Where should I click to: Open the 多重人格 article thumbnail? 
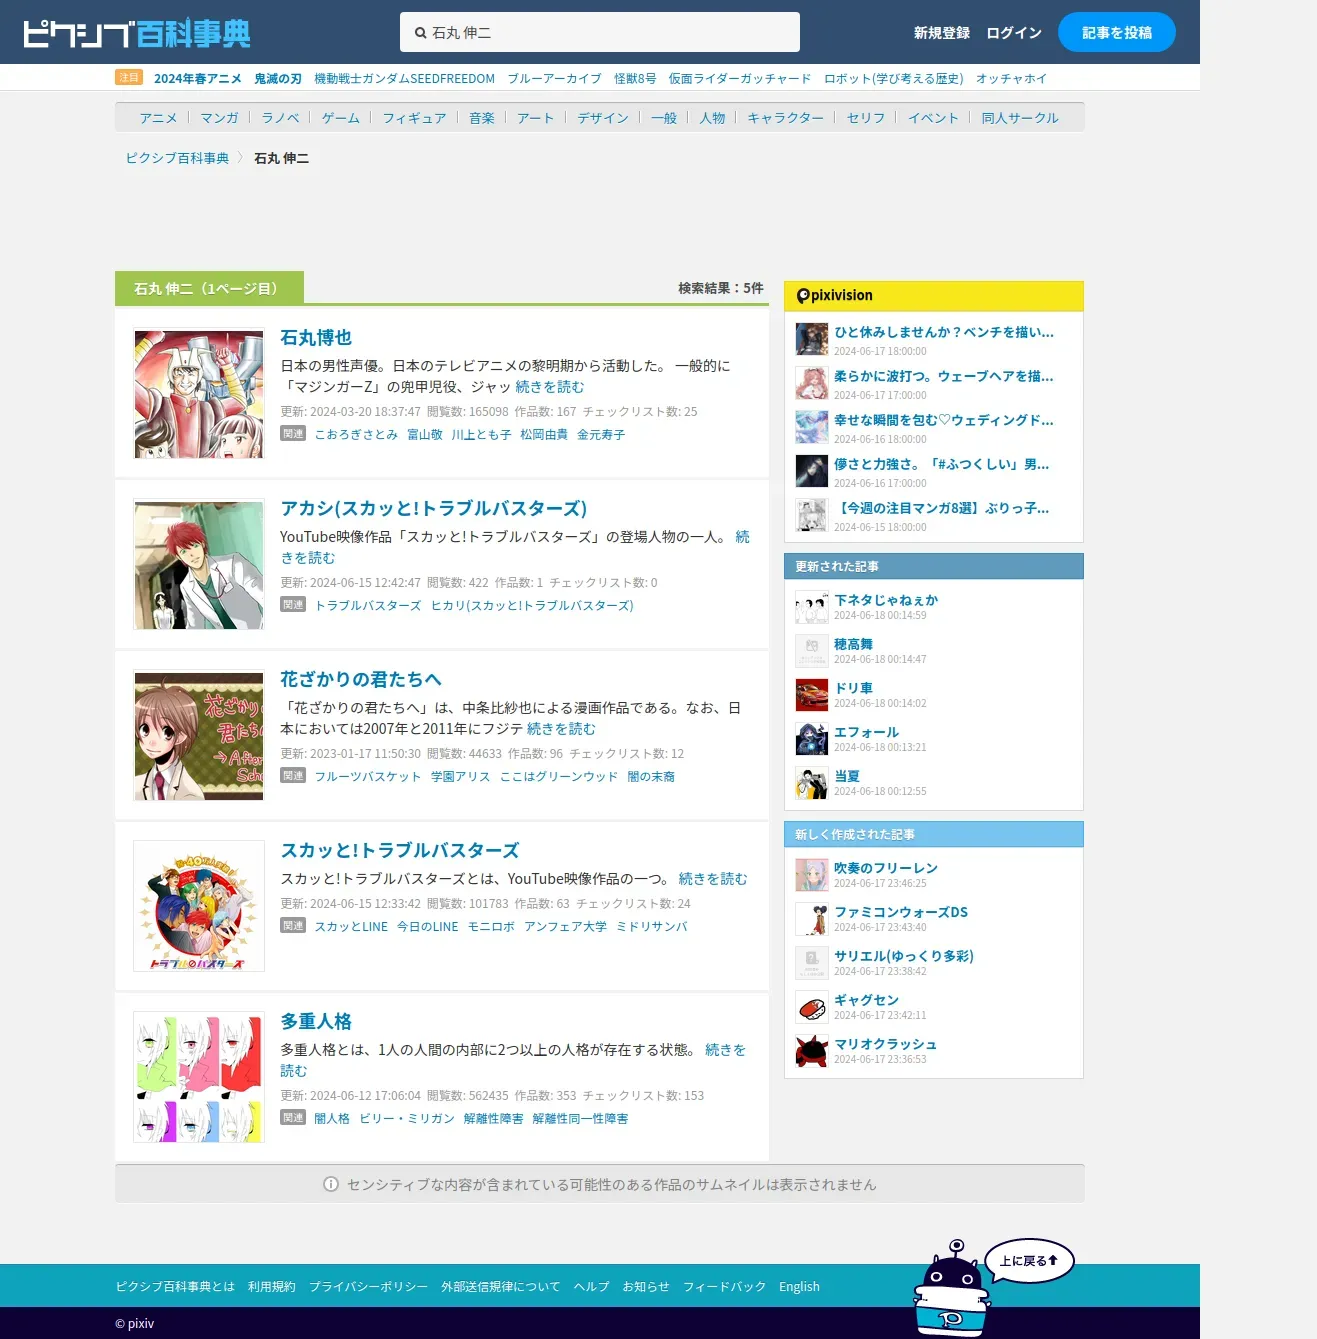(199, 1078)
